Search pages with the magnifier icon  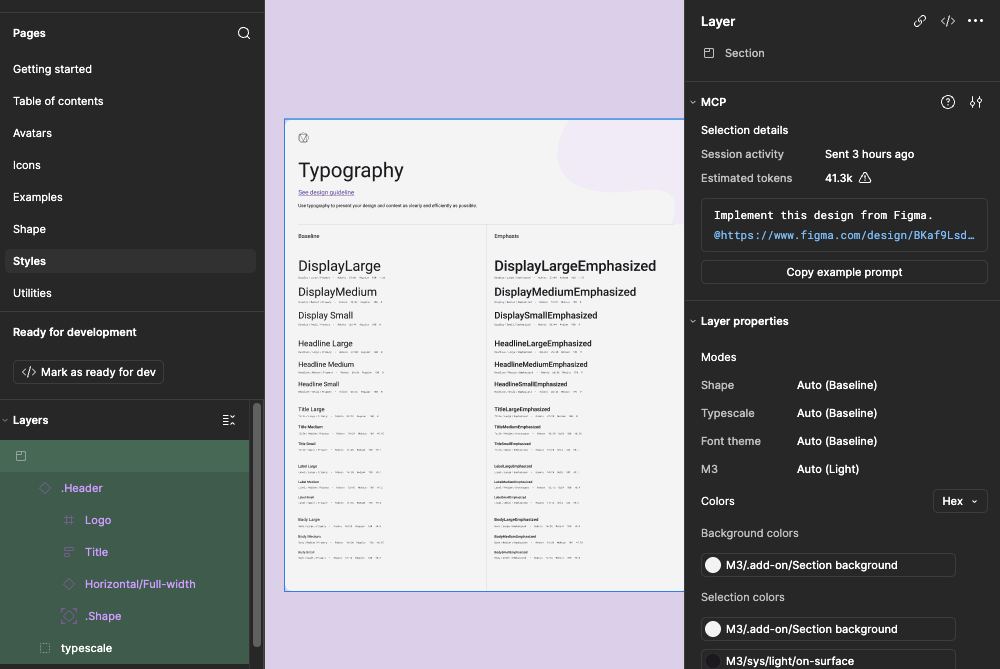(x=244, y=33)
